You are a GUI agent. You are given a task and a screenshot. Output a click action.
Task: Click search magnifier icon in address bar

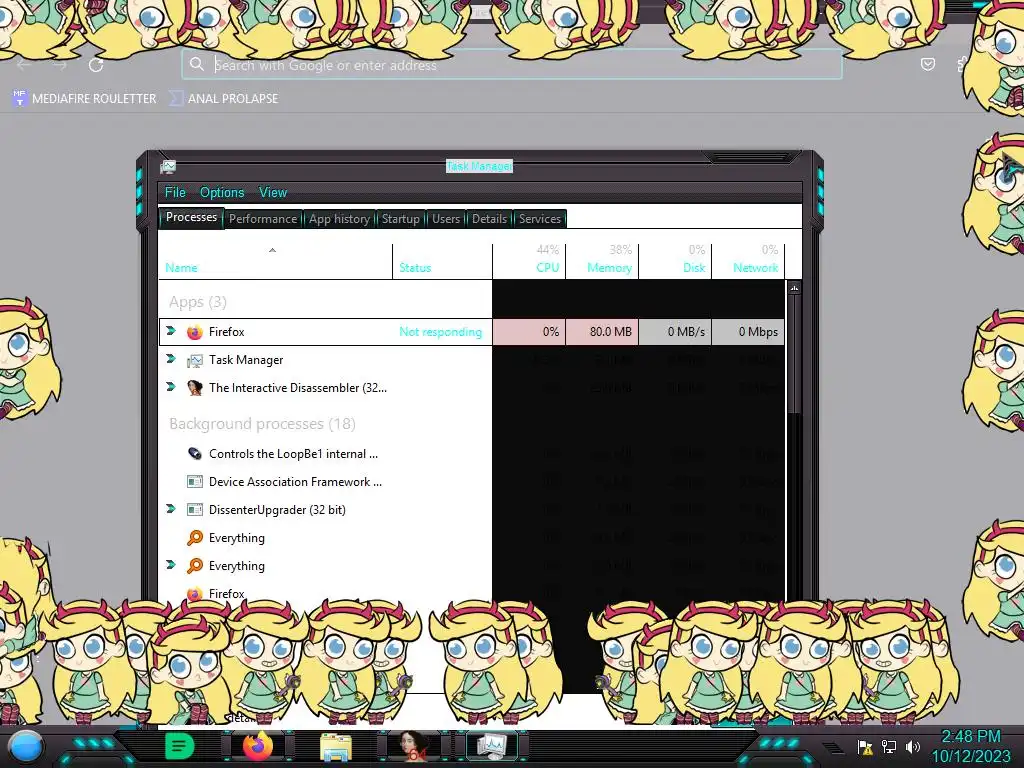click(197, 64)
